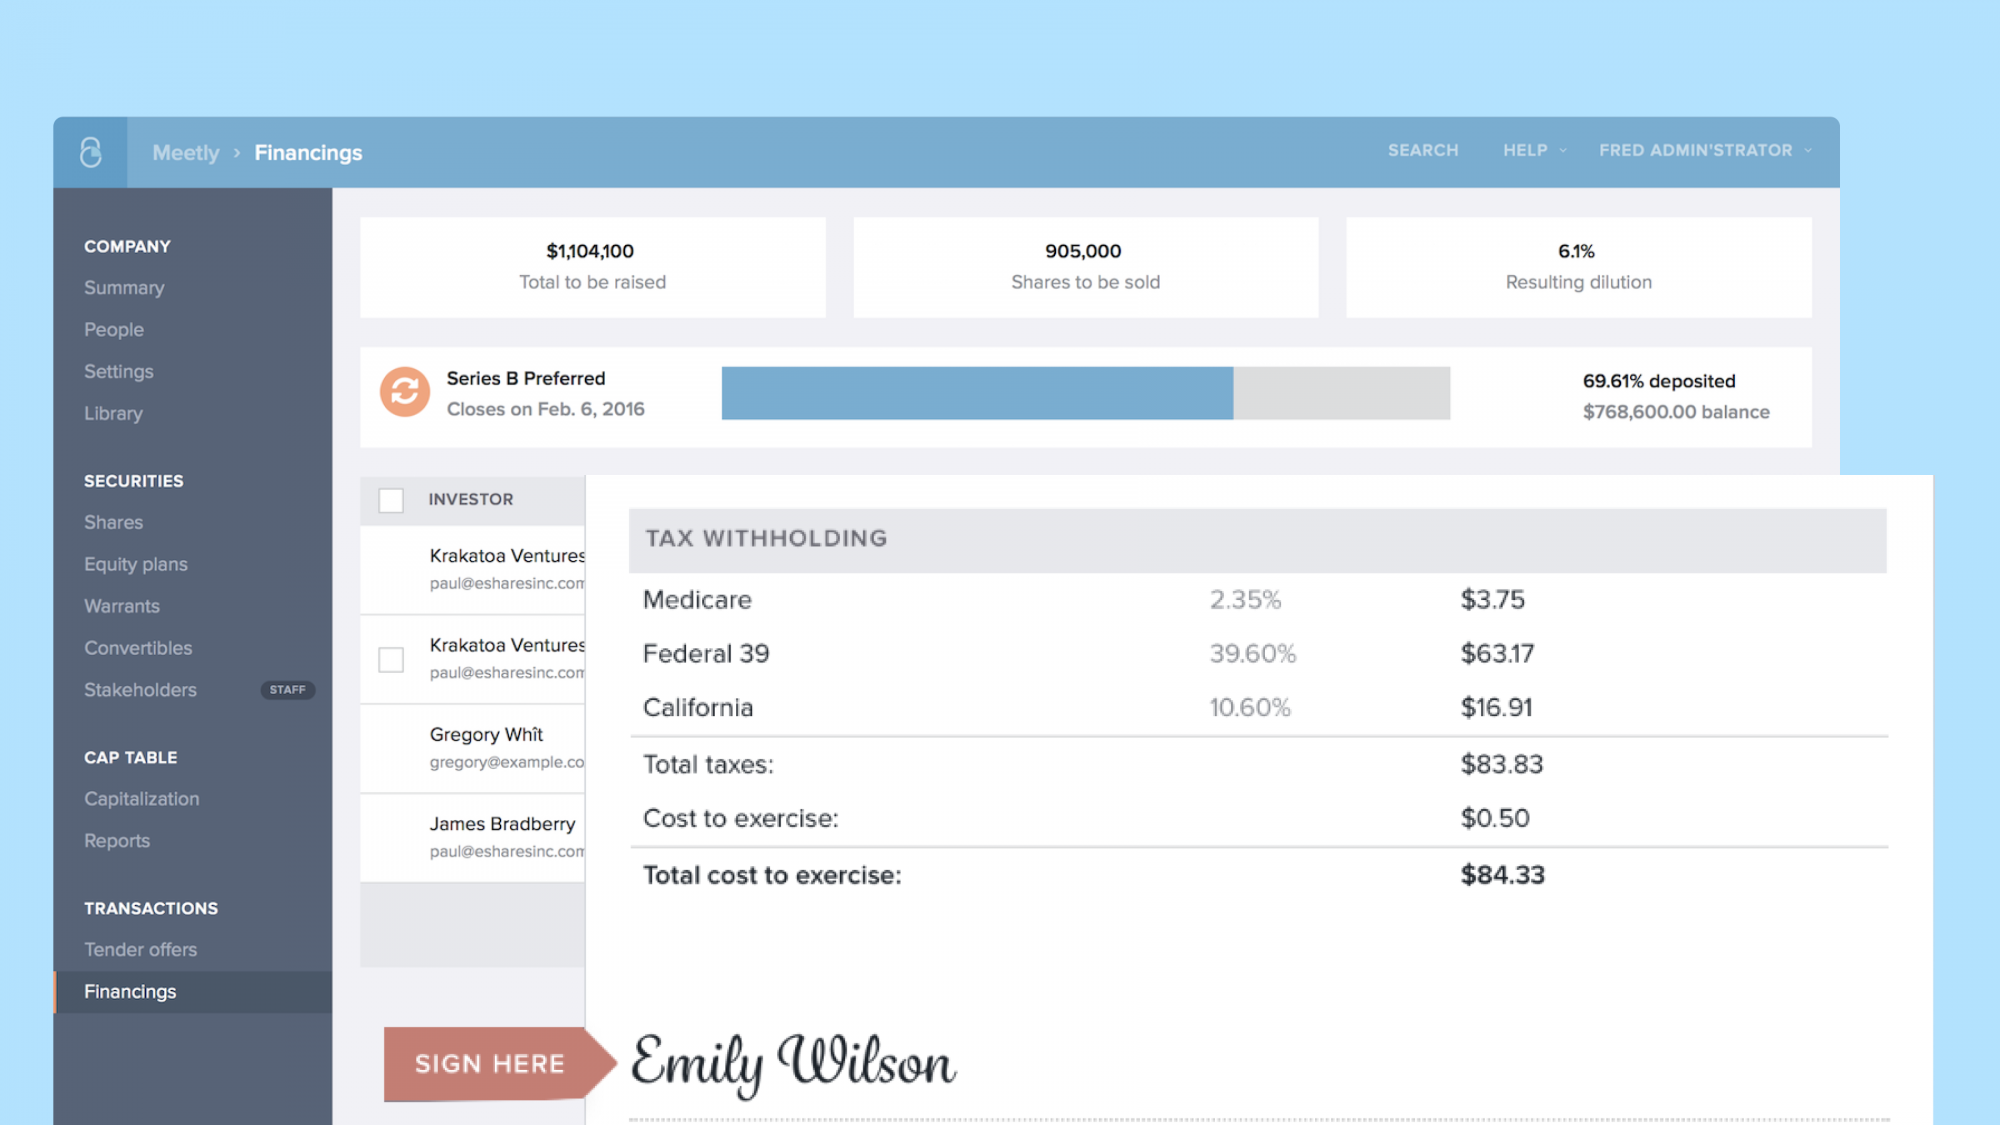Click the Emily Wilson signature field
The height and width of the screenshot is (1125, 2000).
(x=794, y=1062)
